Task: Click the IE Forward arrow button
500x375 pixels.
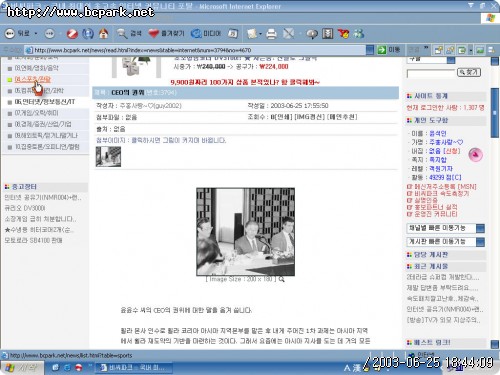Action: pos(50,33)
